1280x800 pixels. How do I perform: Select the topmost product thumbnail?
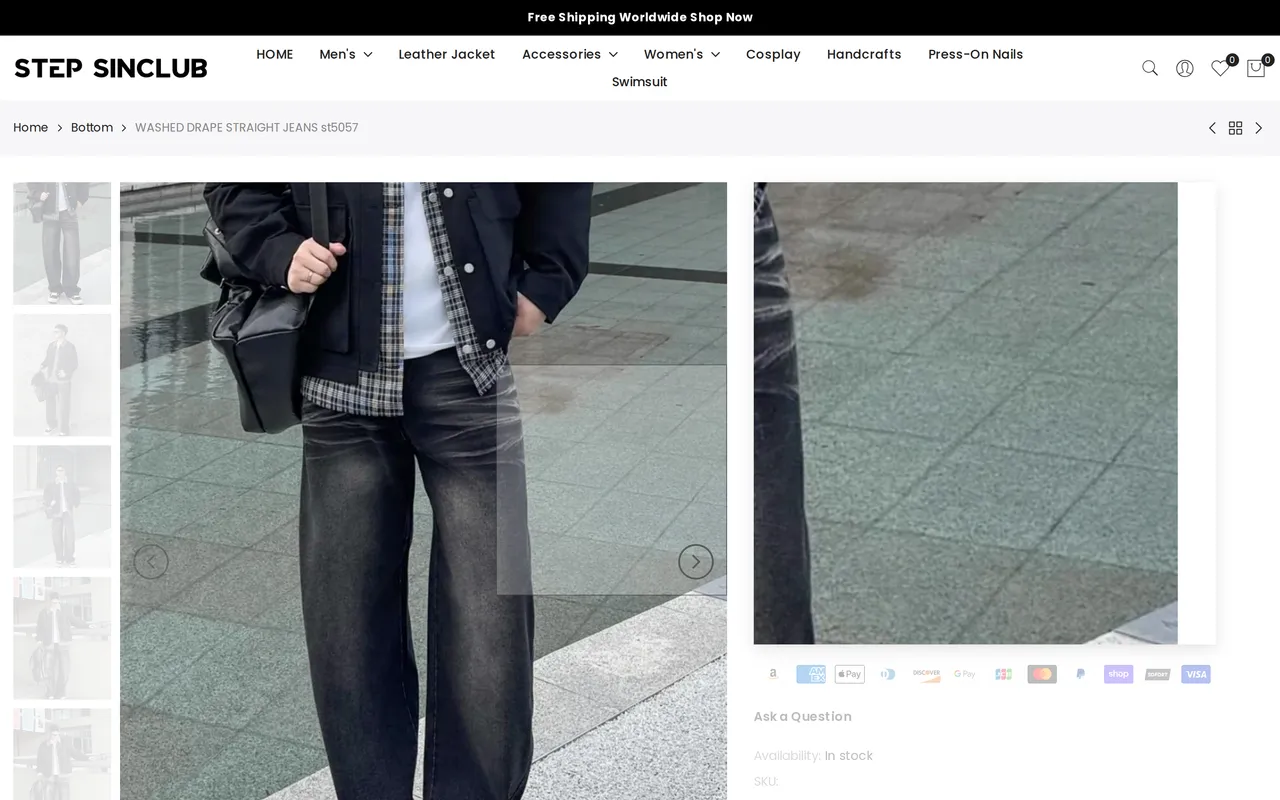62,243
